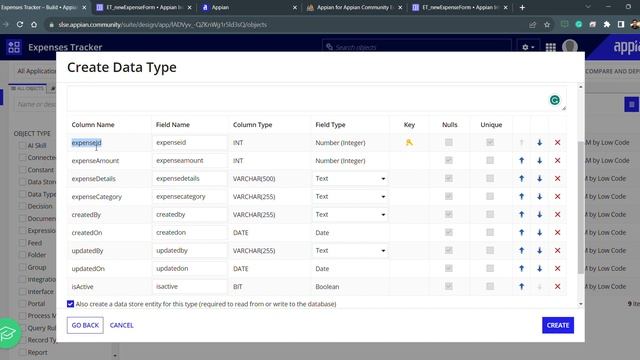This screenshot has height=360, width=640.
Task: Open the settings gear menu
Action: tap(528, 47)
